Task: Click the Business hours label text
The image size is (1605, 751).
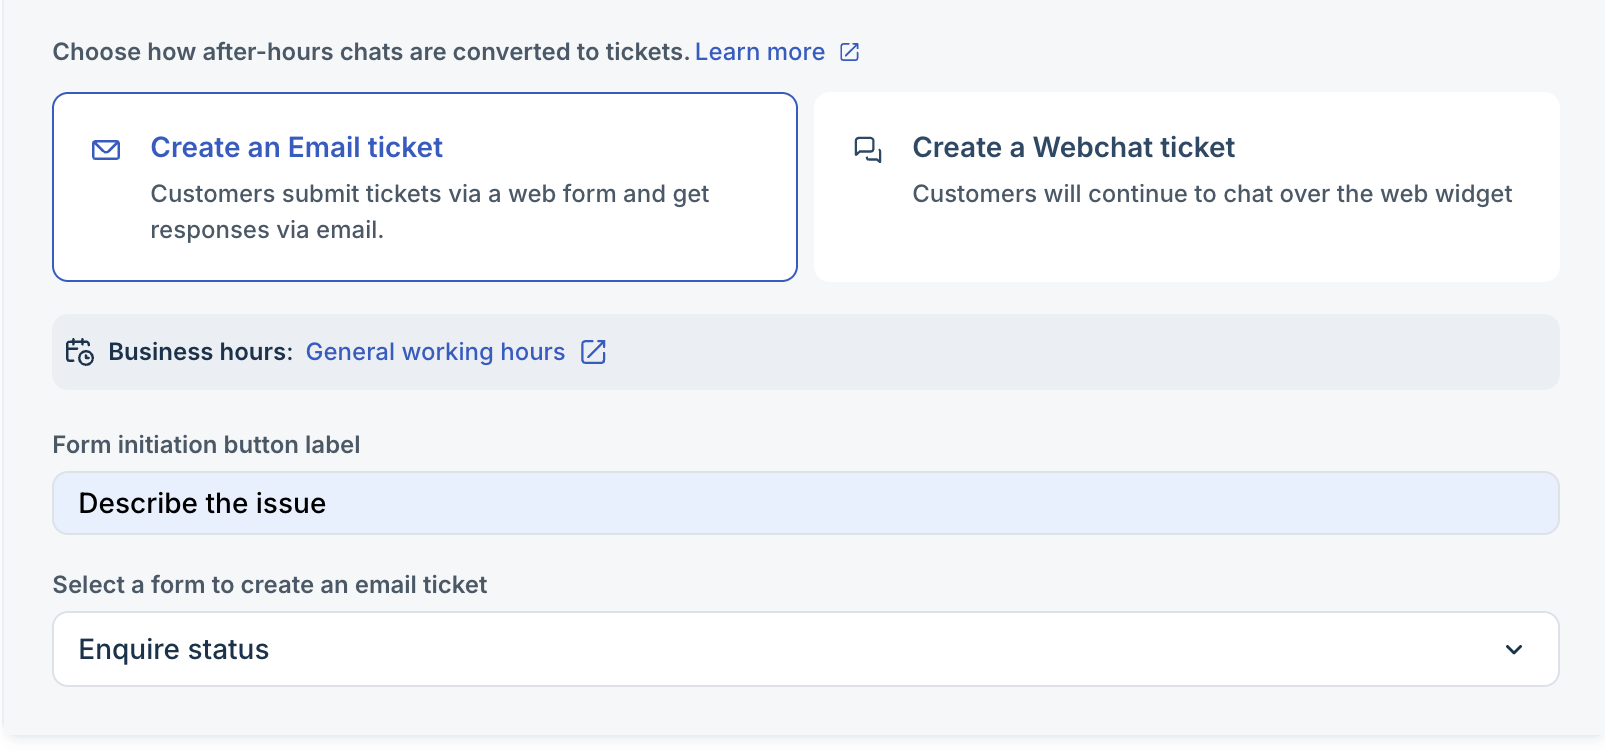Action: (x=200, y=352)
